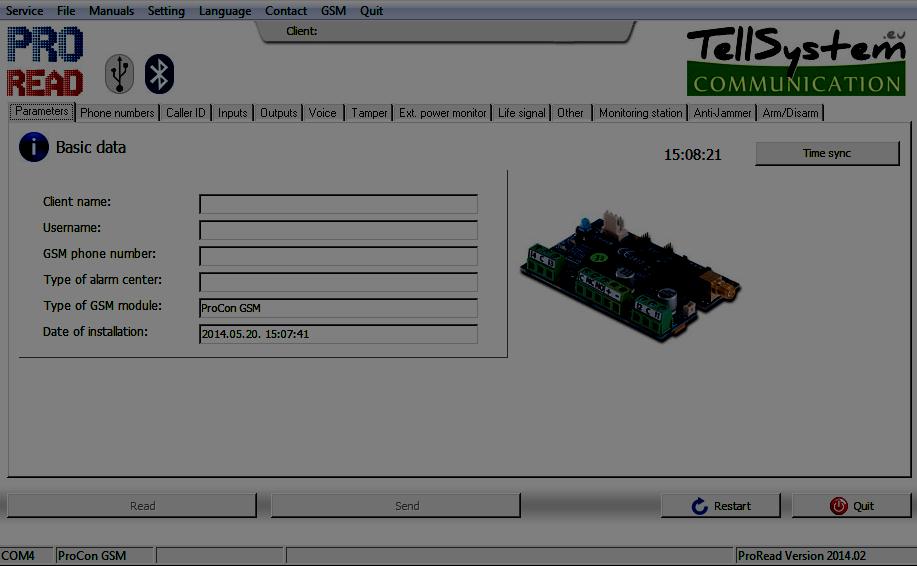This screenshot has height=566, width=917.
Task: Click the 15:08:21 clock display
Action: pyautogui.click(x=692, y=154)
